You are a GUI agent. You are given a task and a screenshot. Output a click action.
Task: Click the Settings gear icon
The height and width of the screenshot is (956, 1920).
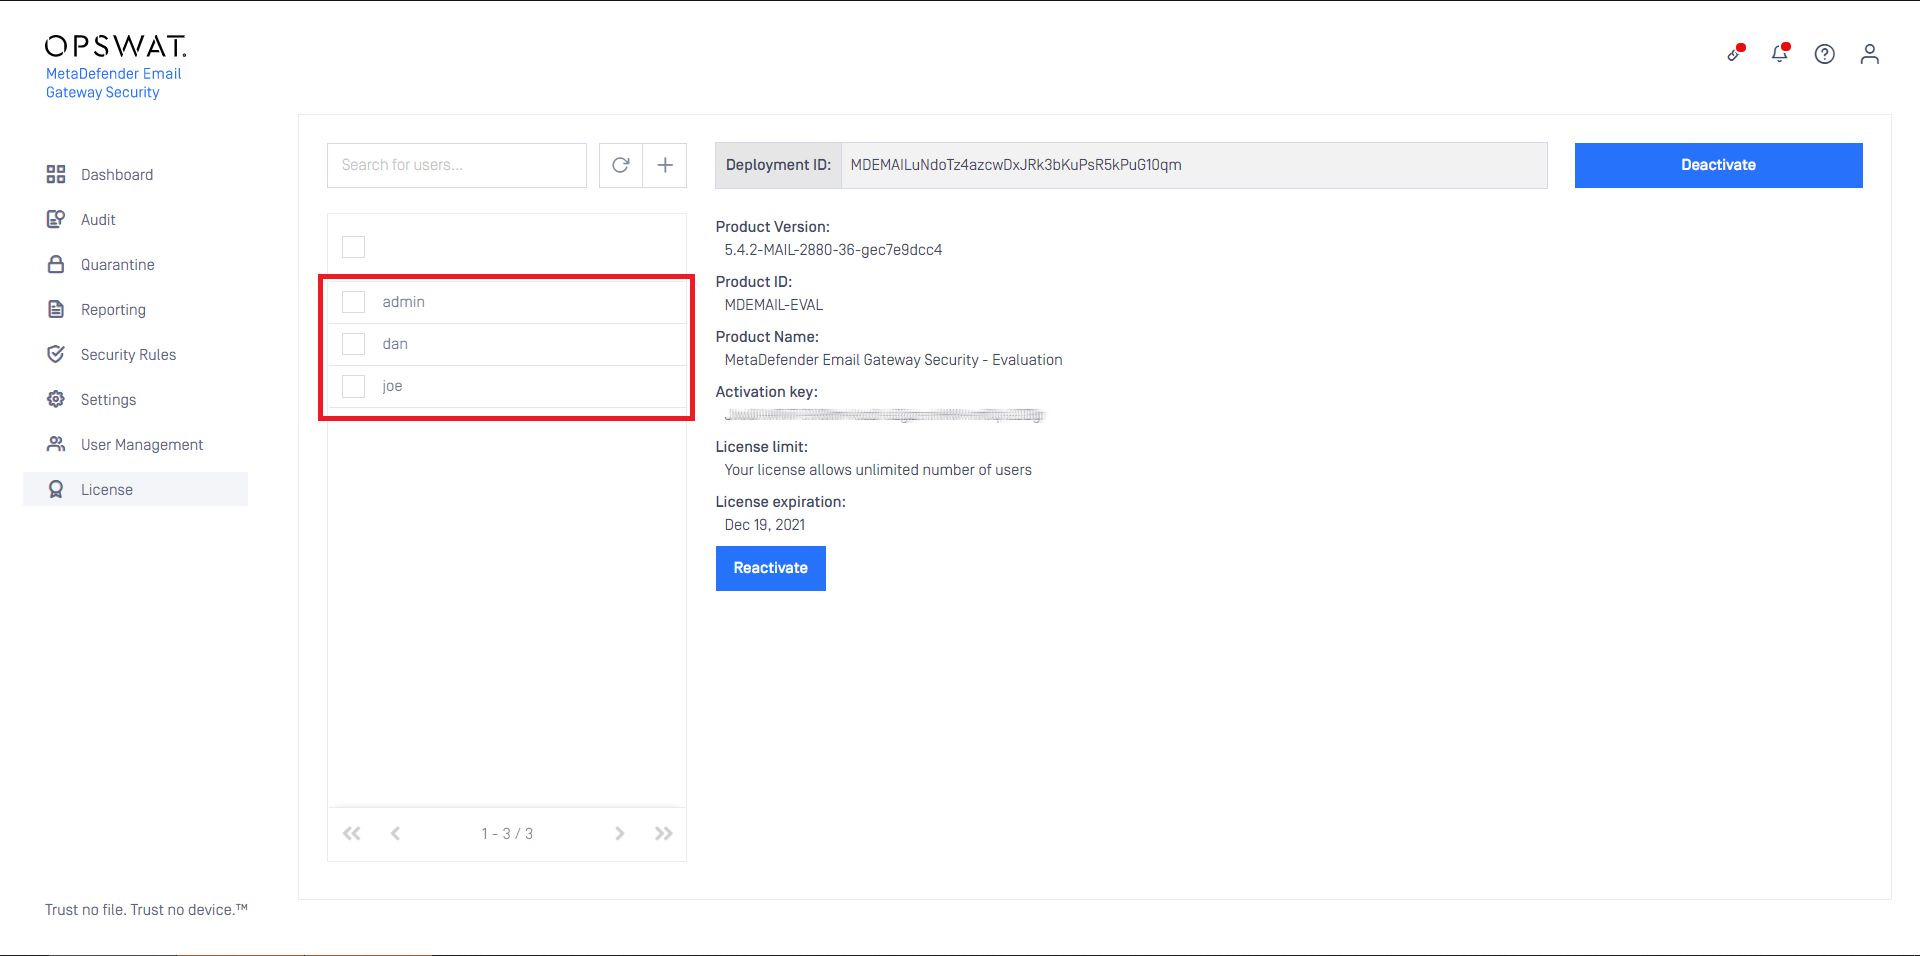tap(56, 399)
